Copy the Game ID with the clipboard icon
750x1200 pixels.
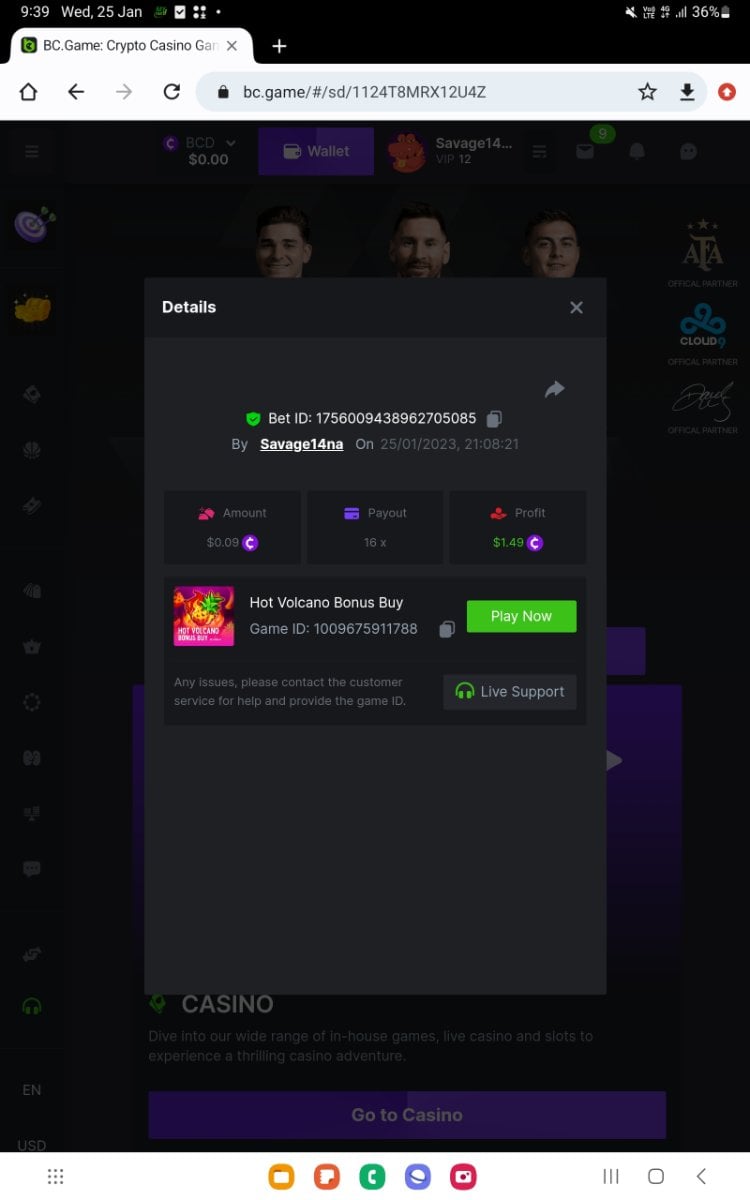(x=447, y=629)
